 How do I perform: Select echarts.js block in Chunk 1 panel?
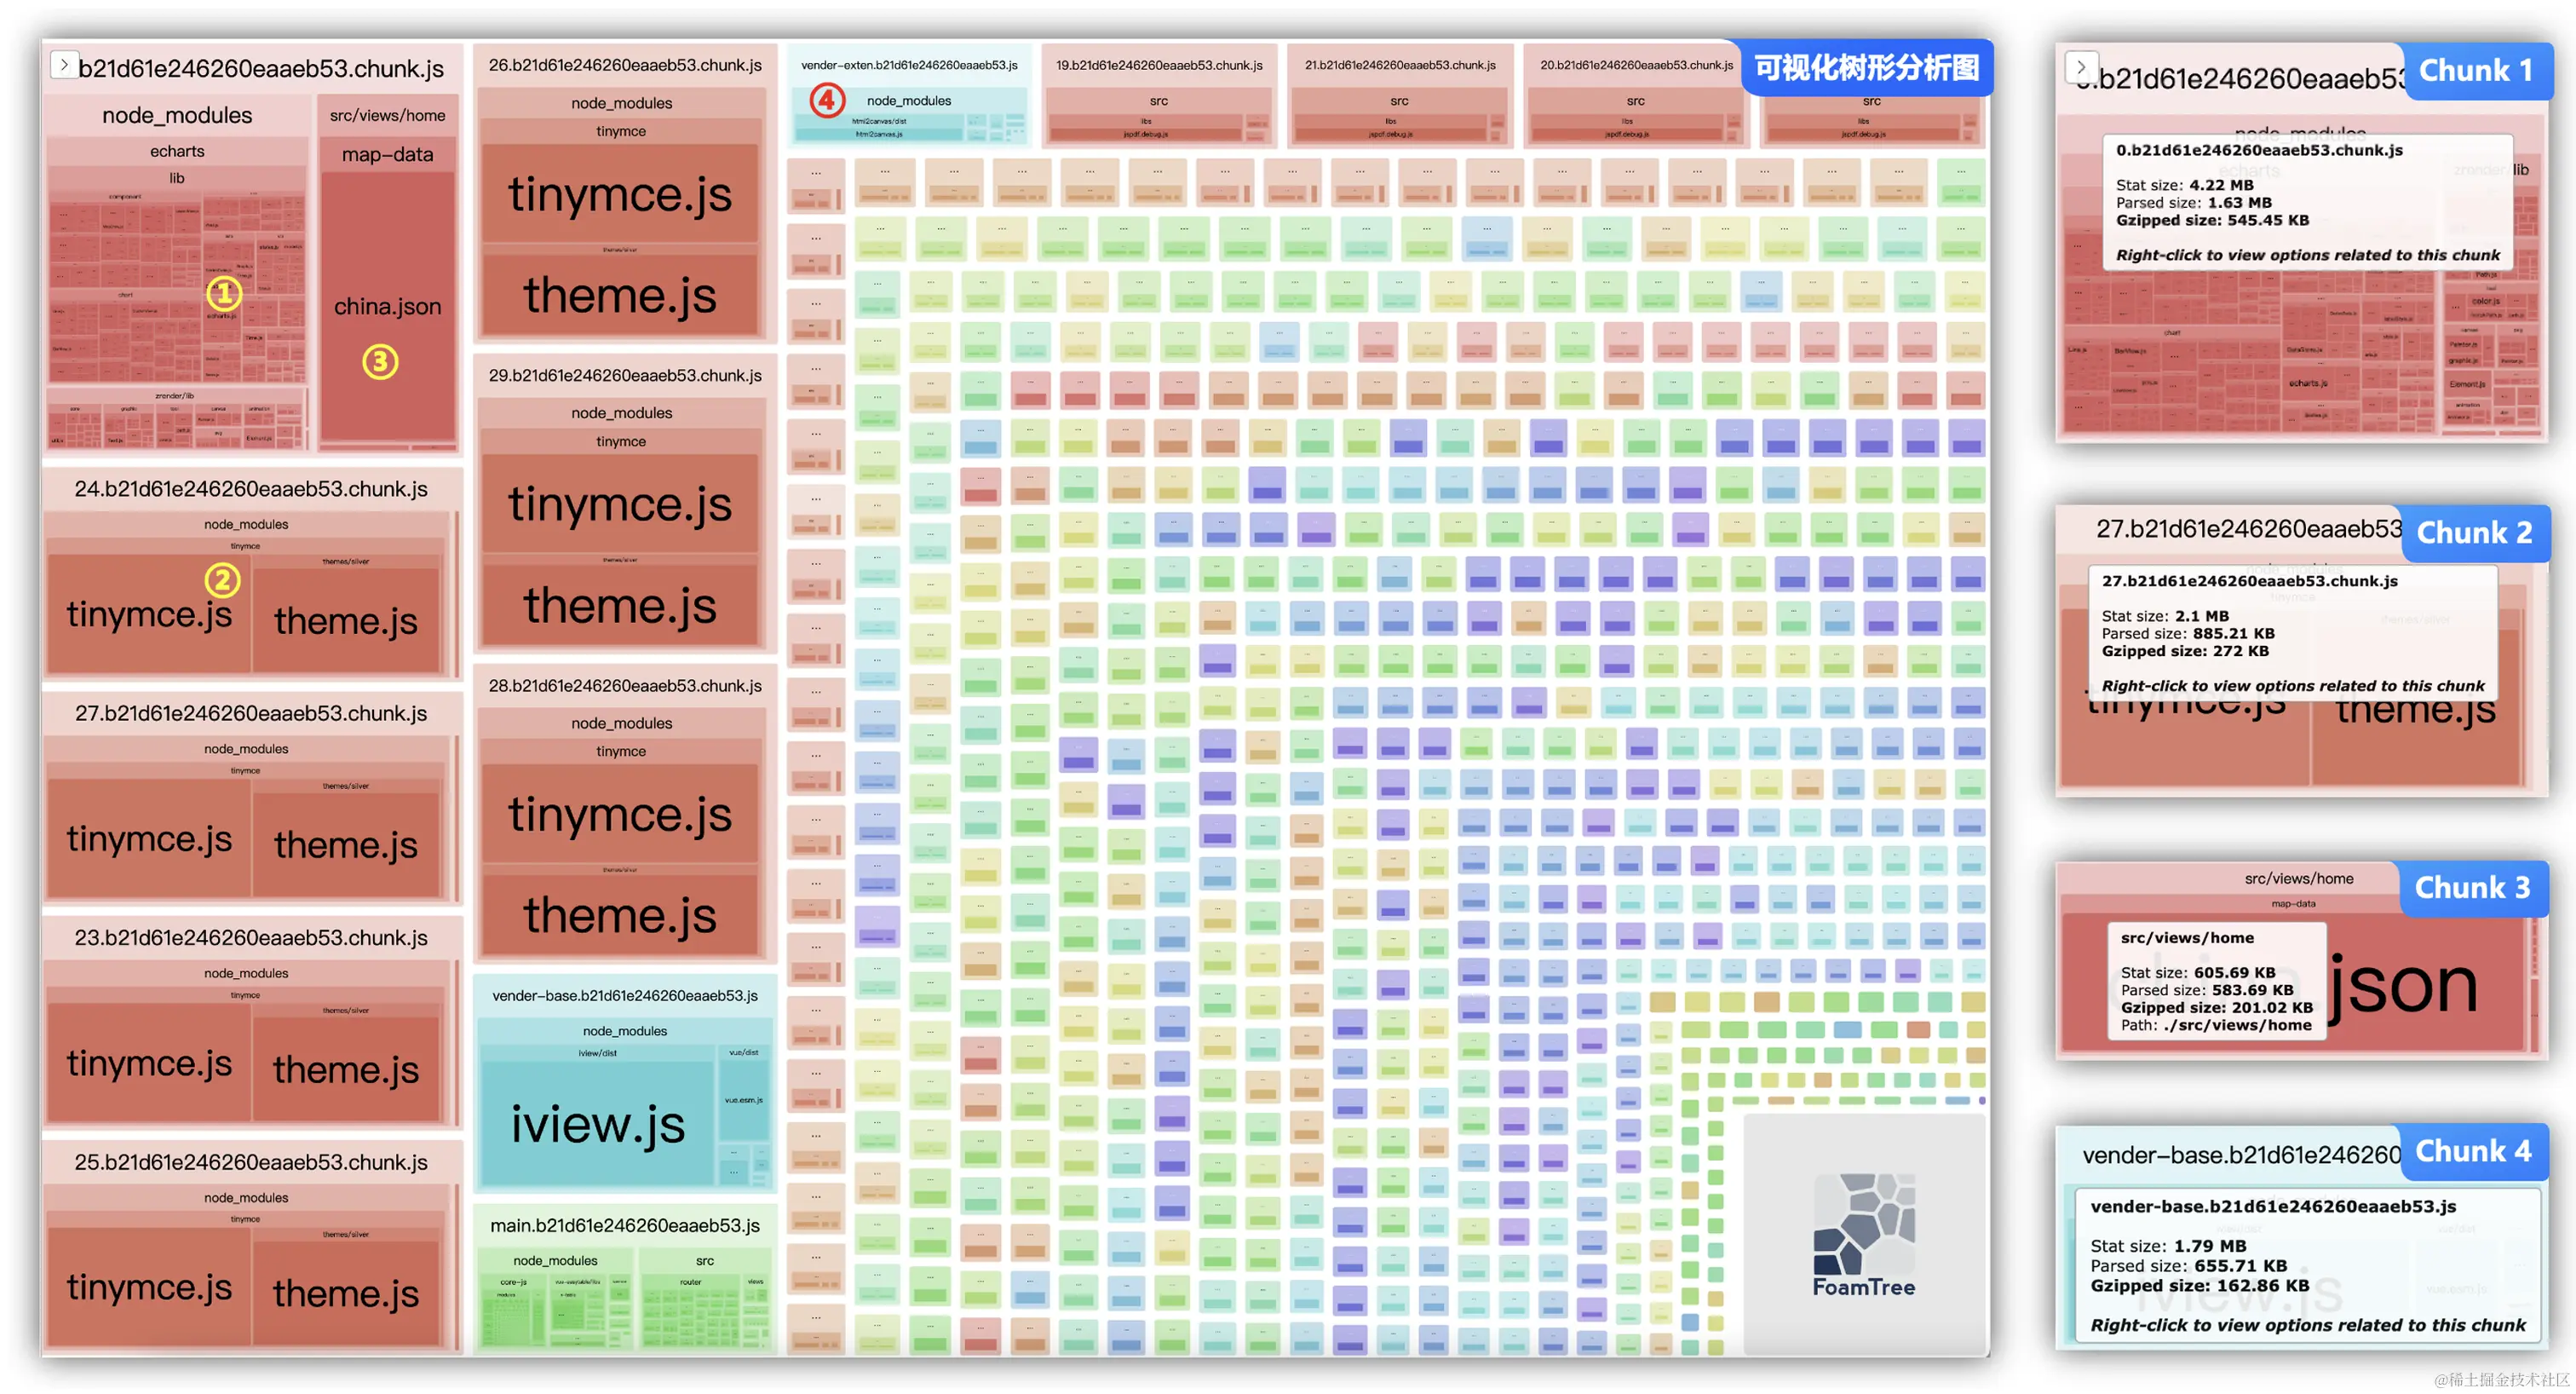tap(2308, 383)
